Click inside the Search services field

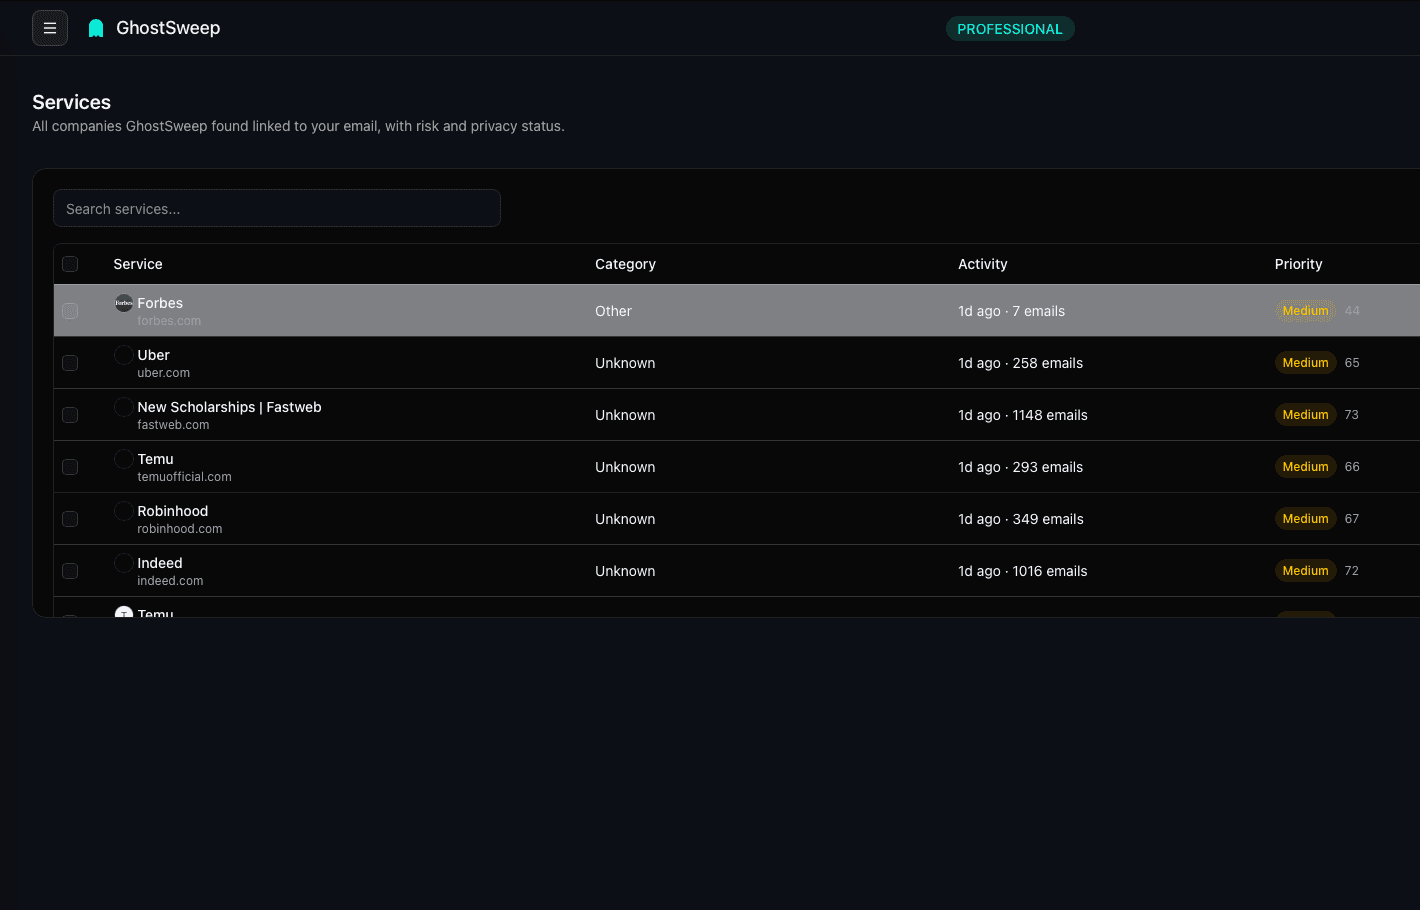(x=277, y=208)
